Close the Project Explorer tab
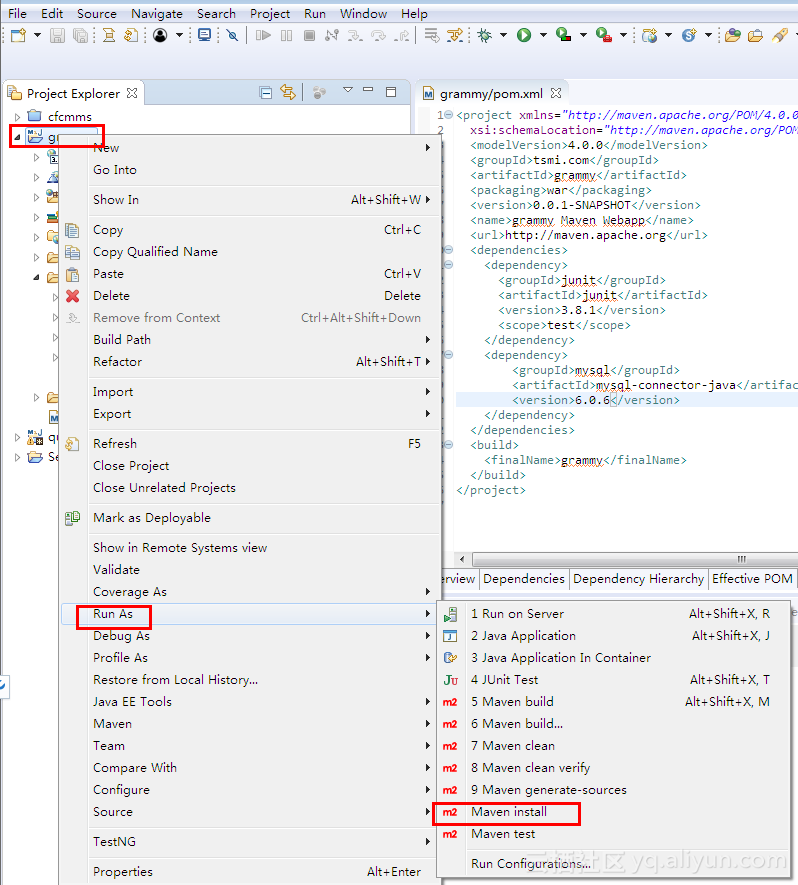 coord(132,93)
